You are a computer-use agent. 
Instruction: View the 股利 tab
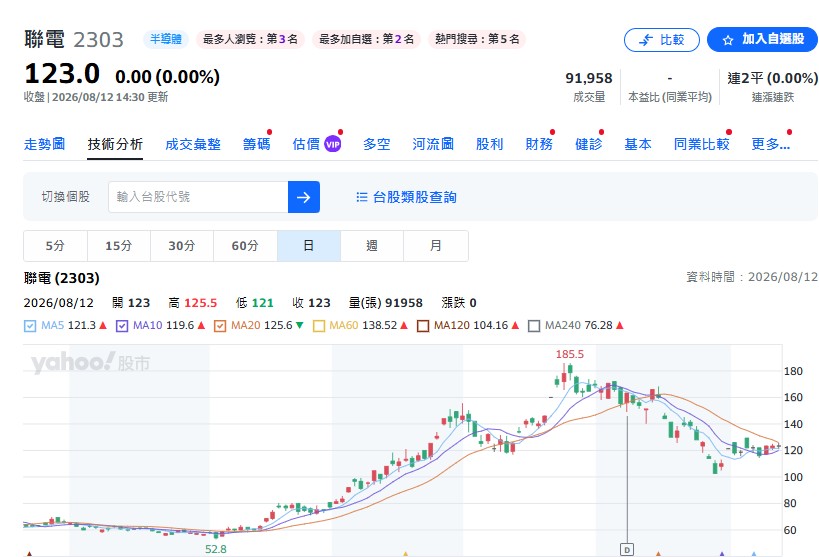(489, 144)
